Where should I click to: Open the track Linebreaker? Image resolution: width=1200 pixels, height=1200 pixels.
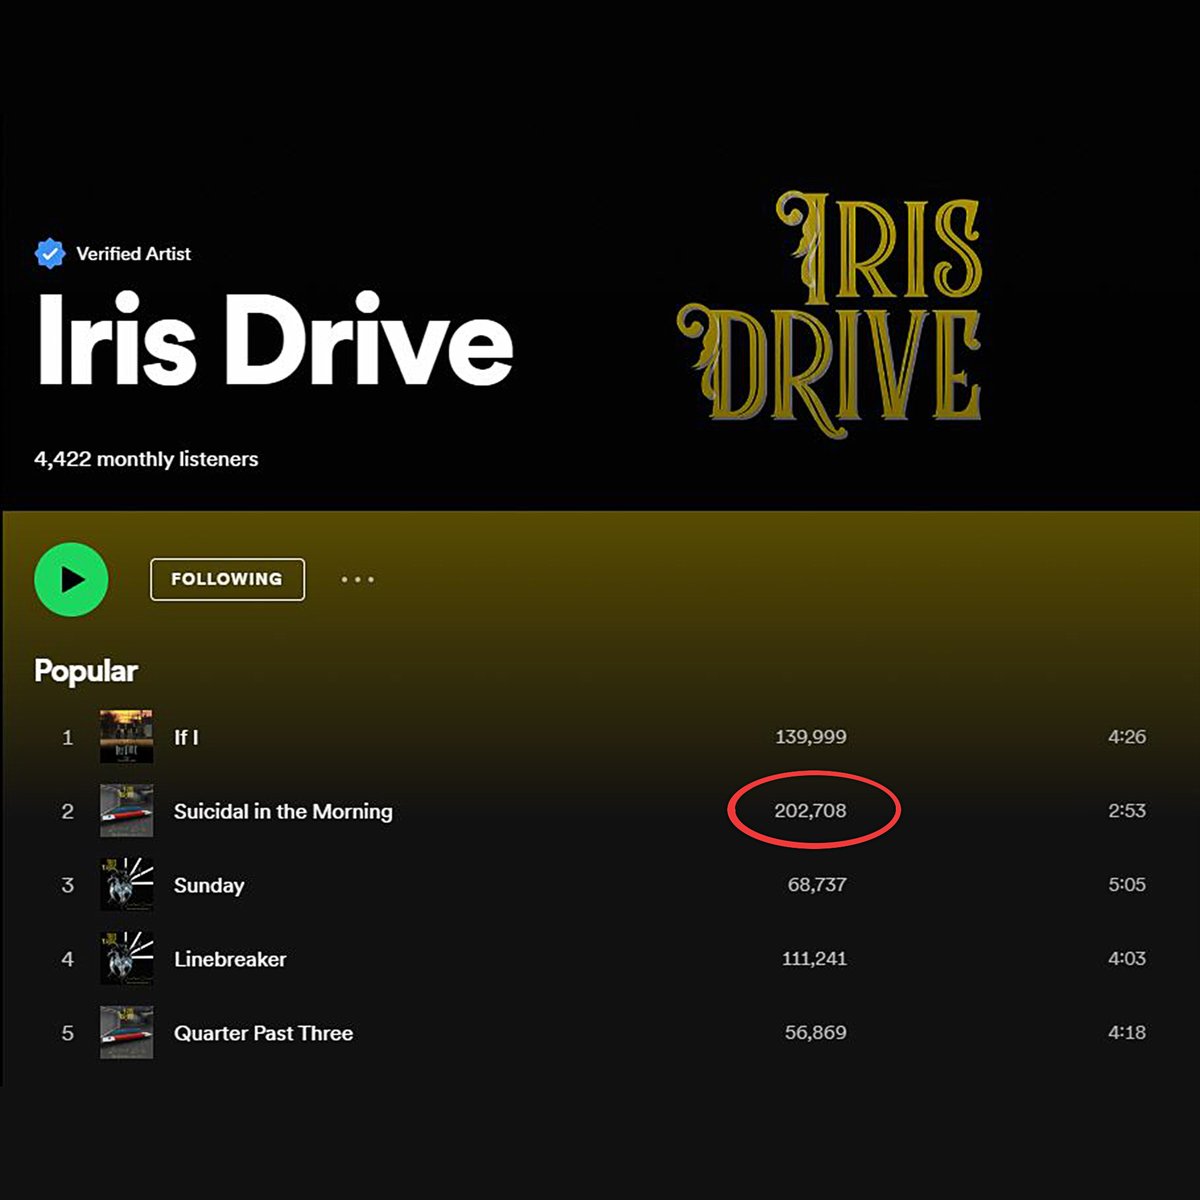(229, 959)
